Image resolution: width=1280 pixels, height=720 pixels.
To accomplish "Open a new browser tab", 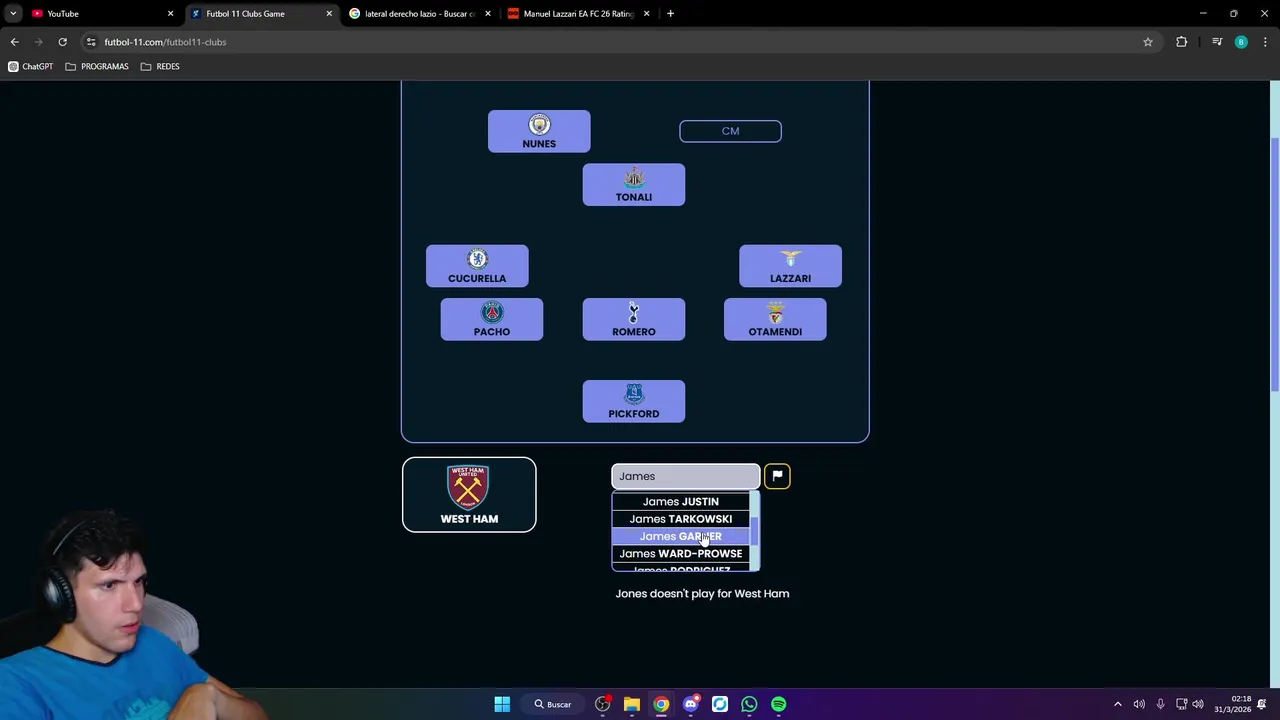I will click(x=670, y=14).
